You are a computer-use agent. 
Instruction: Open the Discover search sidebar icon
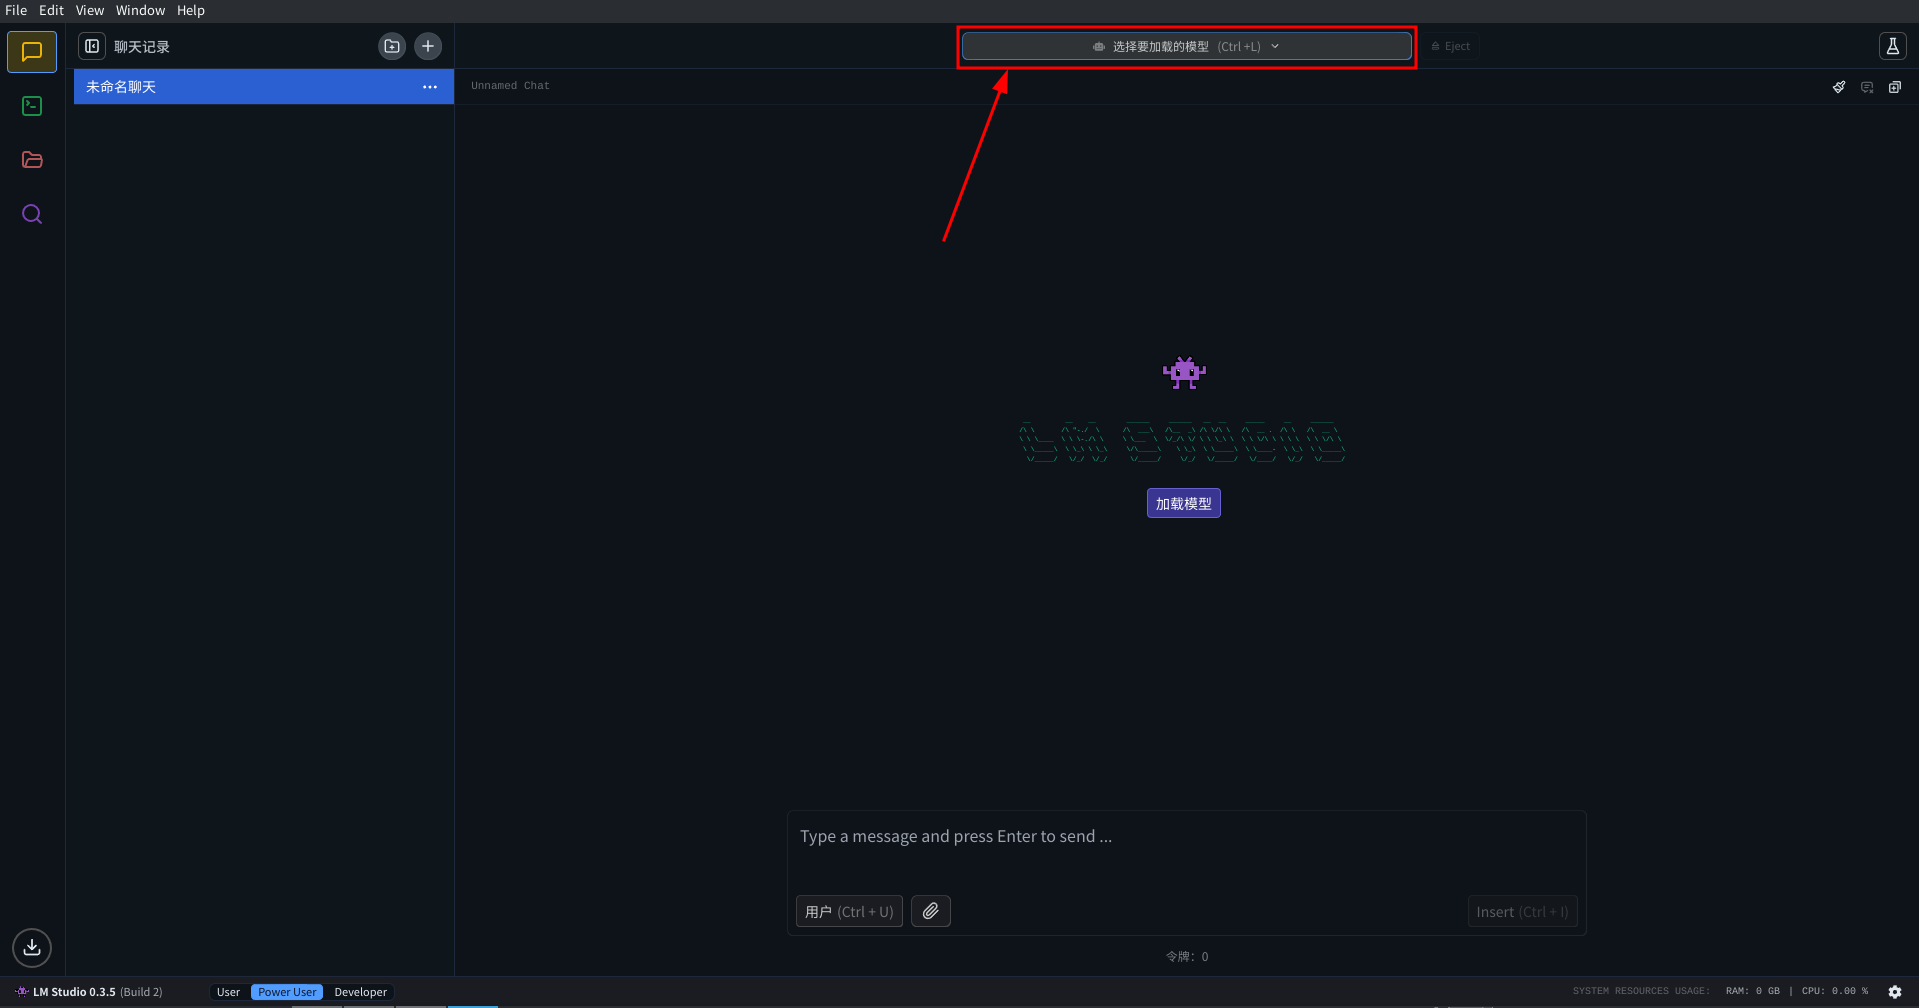[x=32, y=214]
